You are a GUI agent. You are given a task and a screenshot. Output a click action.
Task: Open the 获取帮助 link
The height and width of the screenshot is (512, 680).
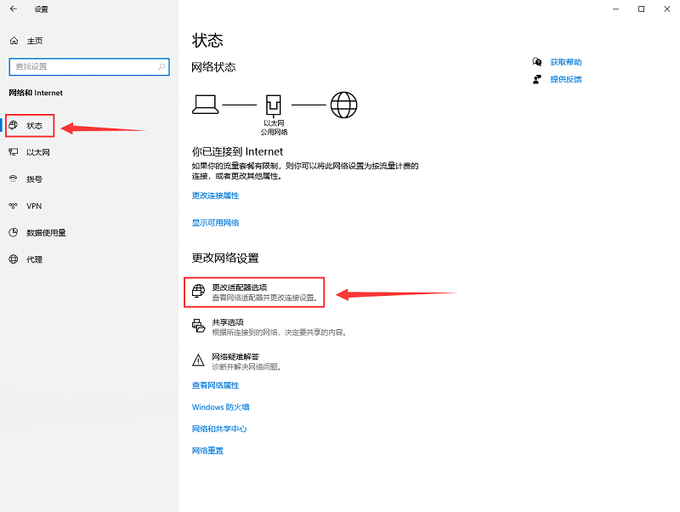tap(566, 62)
